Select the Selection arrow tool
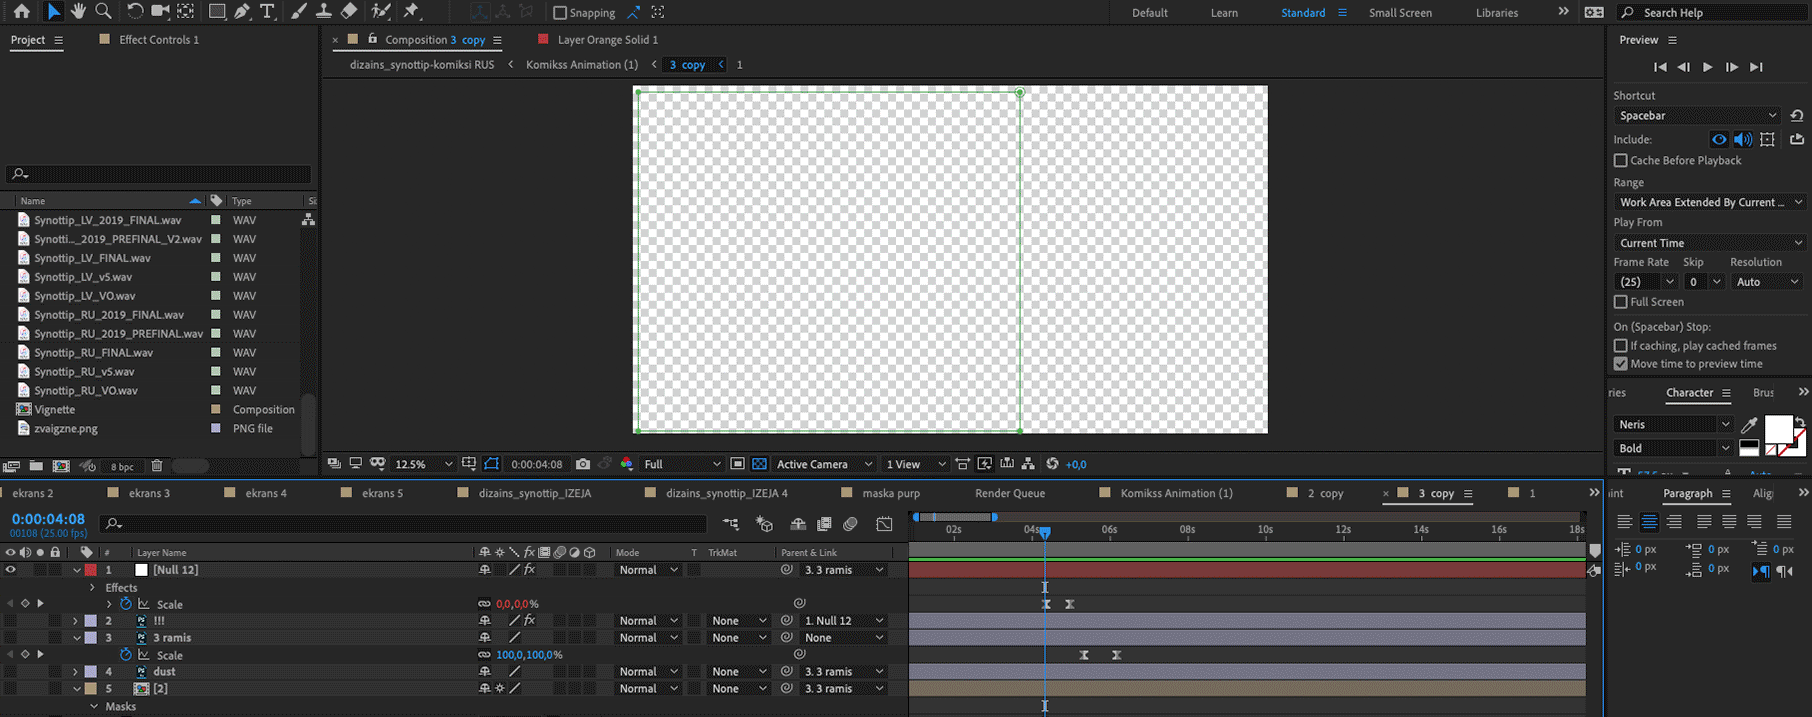 click(54, 12)
